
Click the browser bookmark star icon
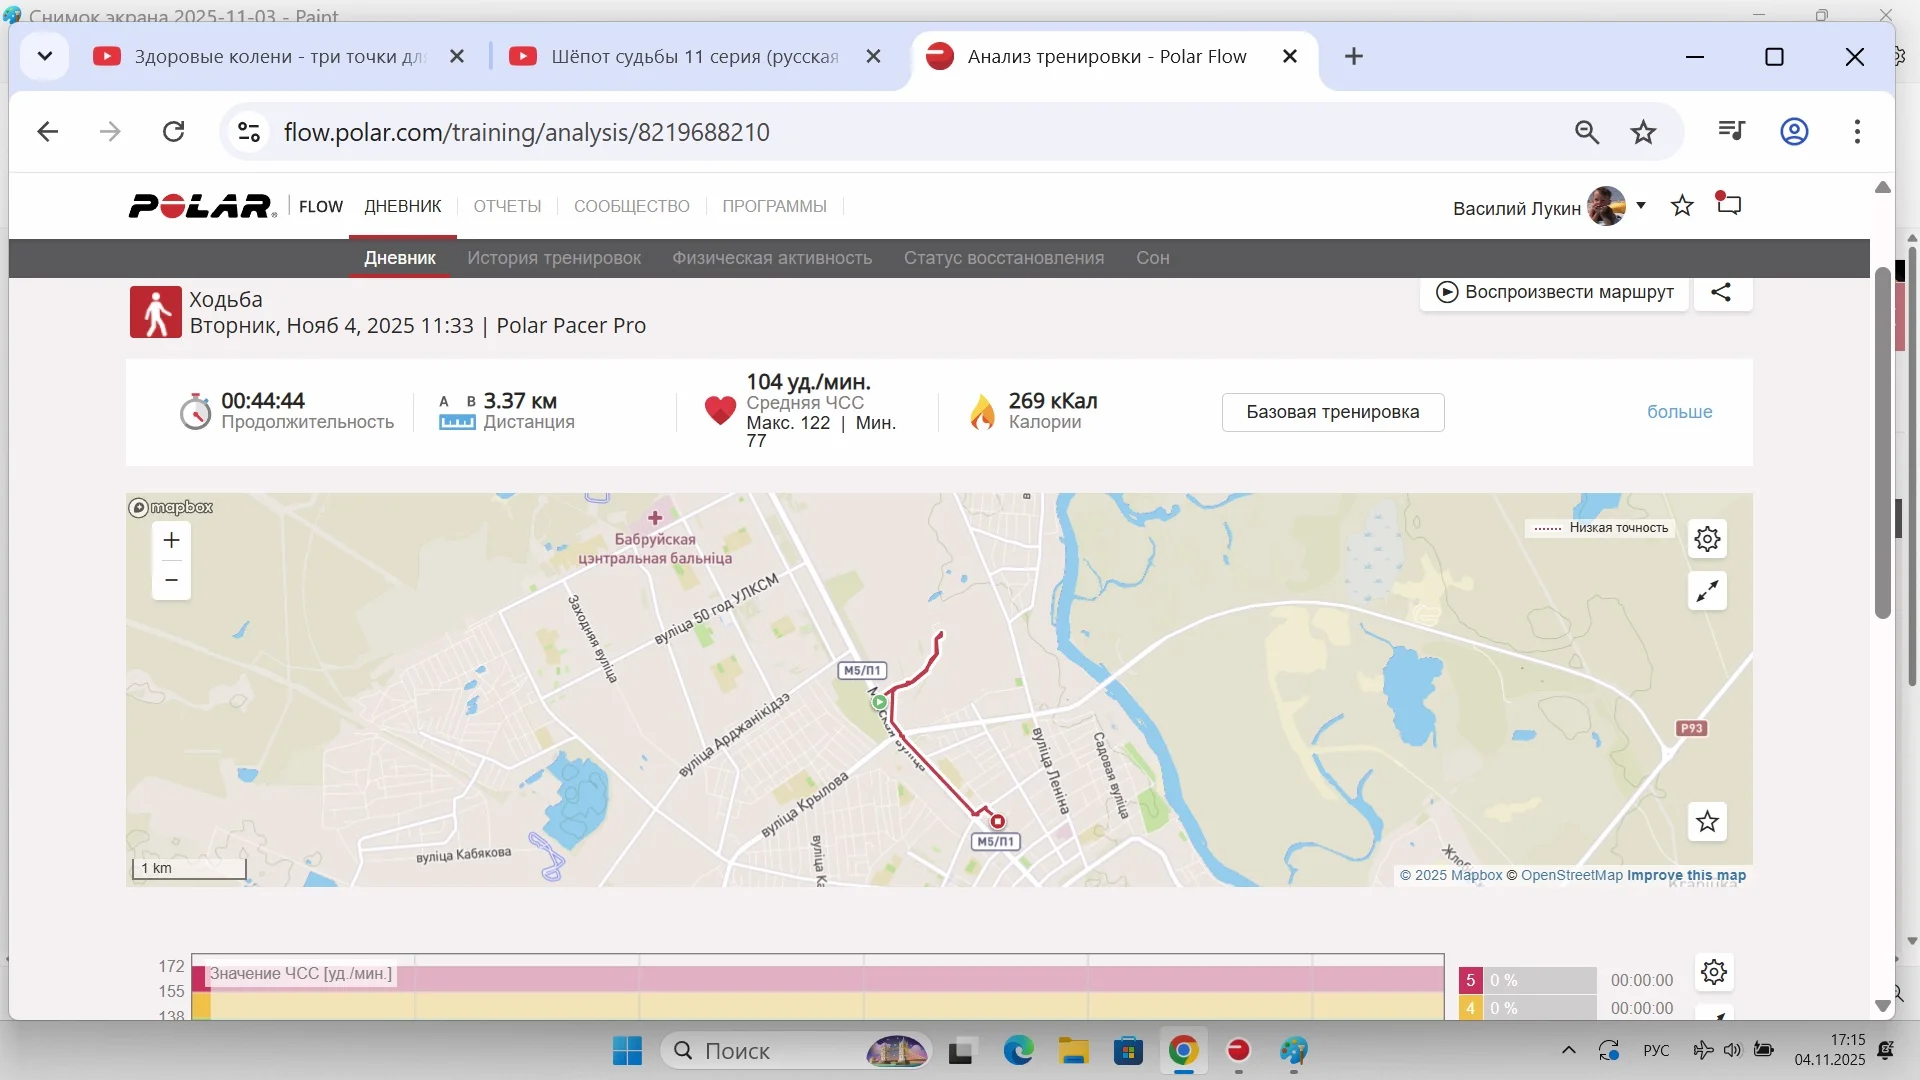[x=1643, y=132]
